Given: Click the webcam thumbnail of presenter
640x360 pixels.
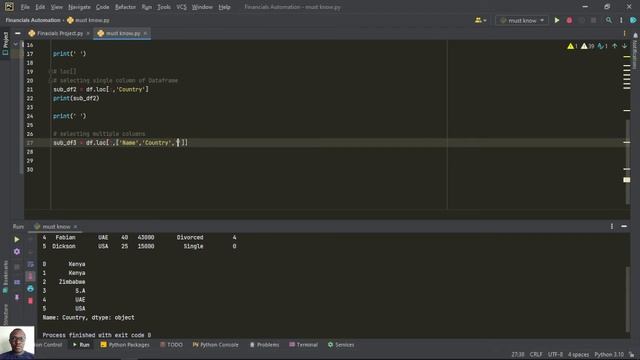Looking at the screenshot, I should 17,342.
